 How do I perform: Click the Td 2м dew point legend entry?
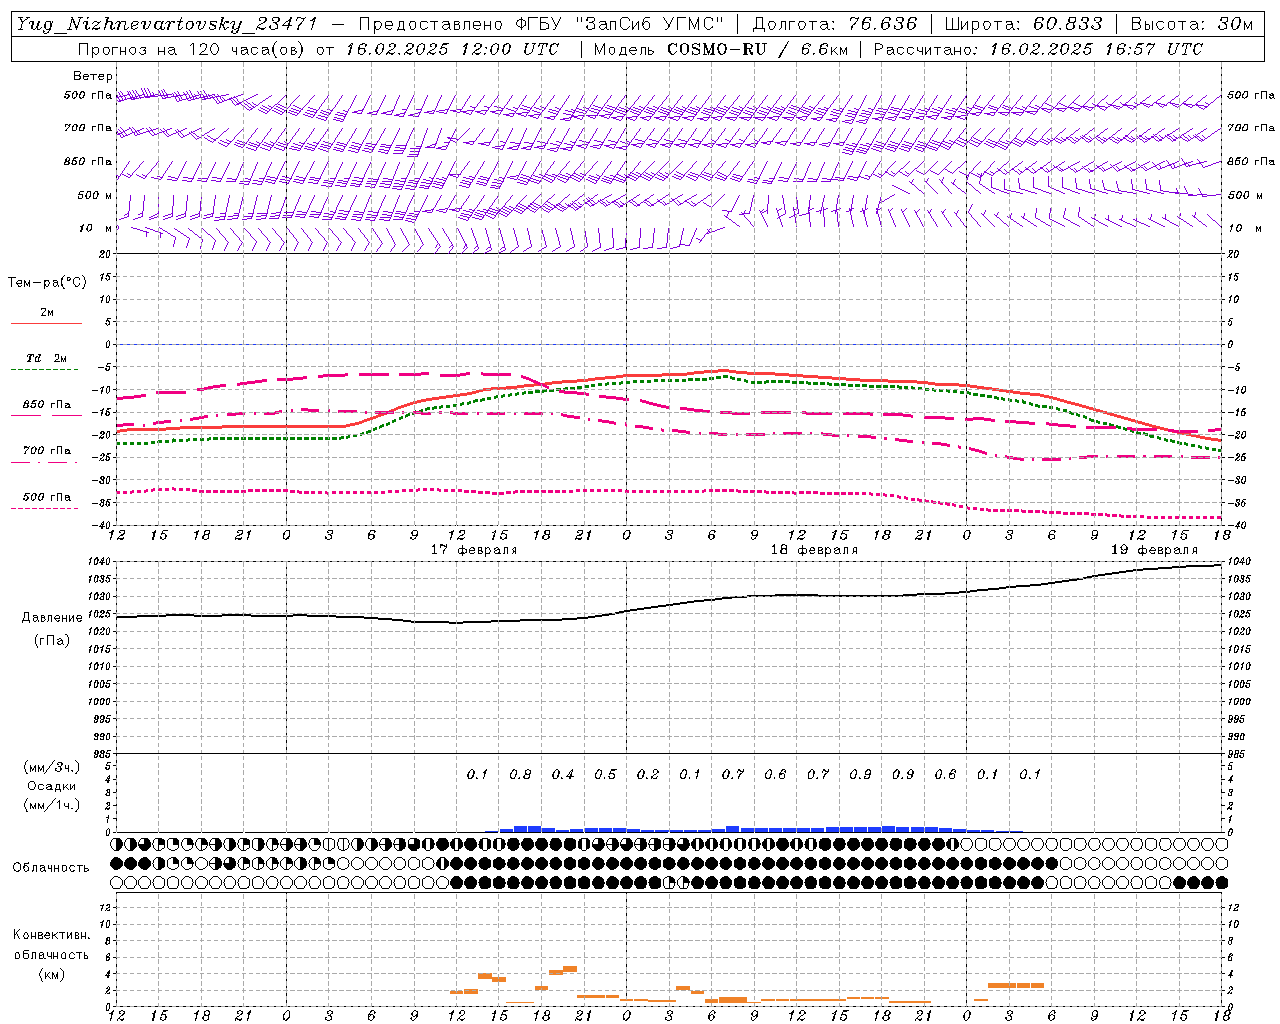46,358
